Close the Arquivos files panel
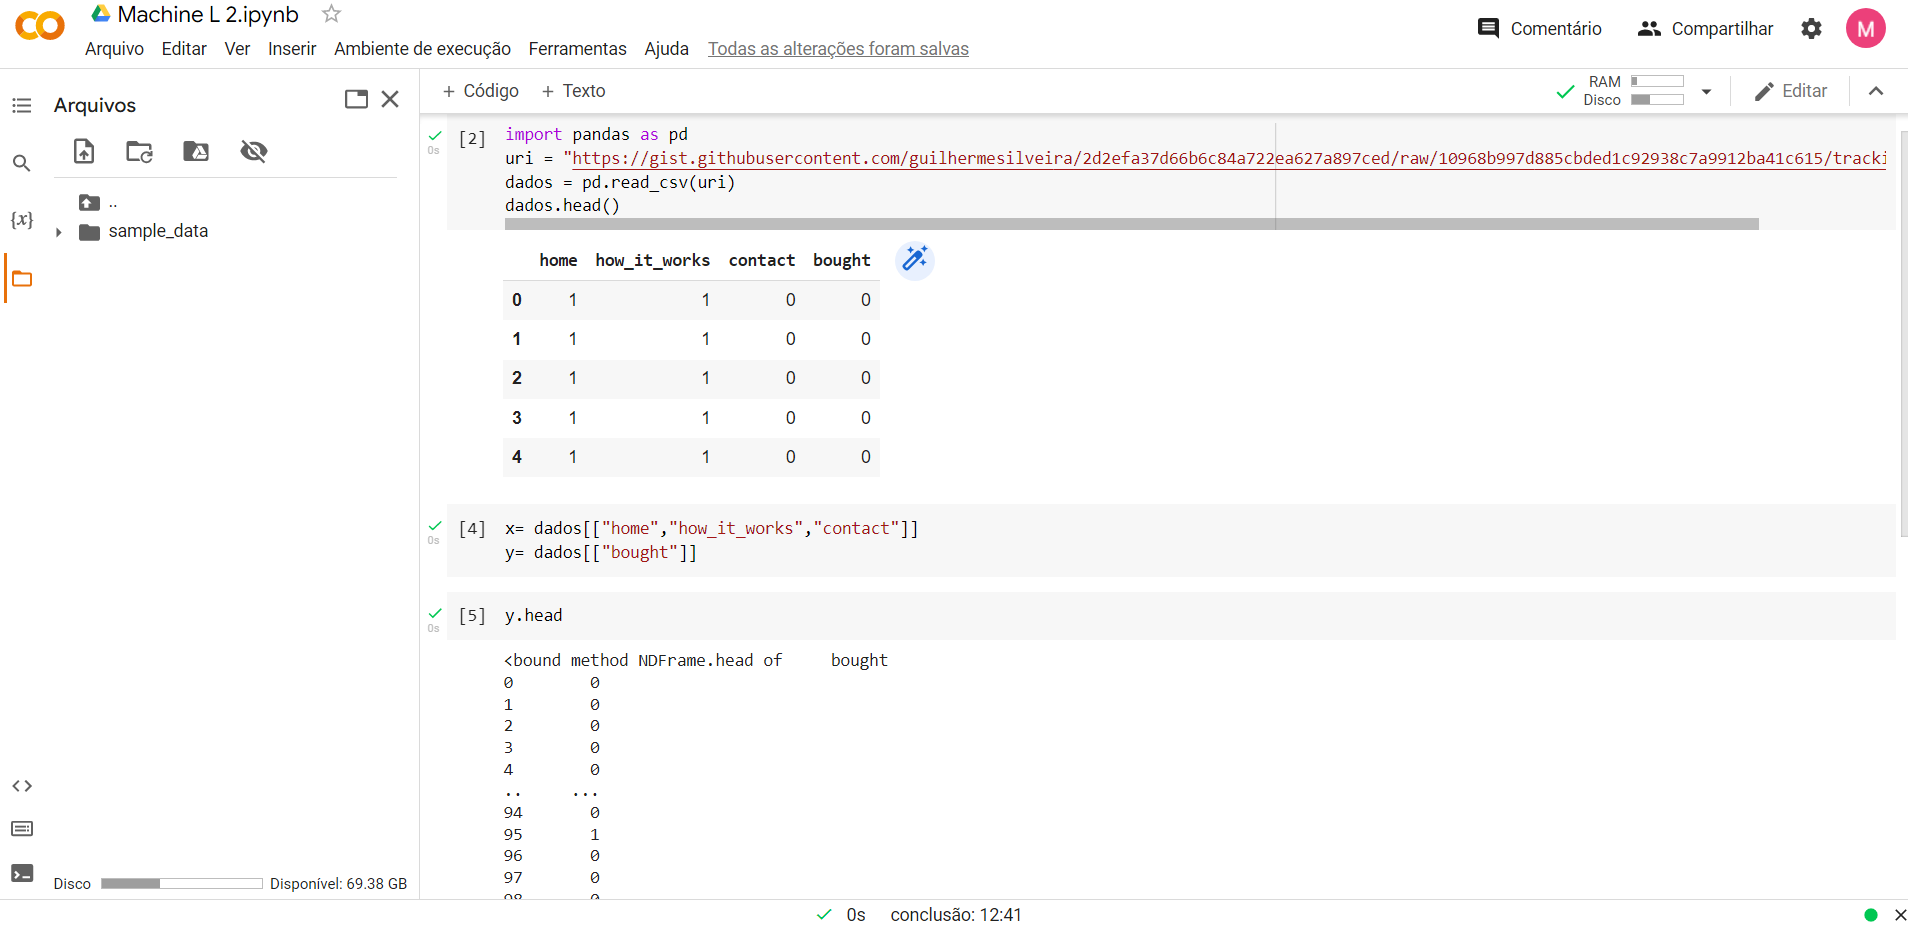This screenshot has height=929, width=1908. [390, 99]
